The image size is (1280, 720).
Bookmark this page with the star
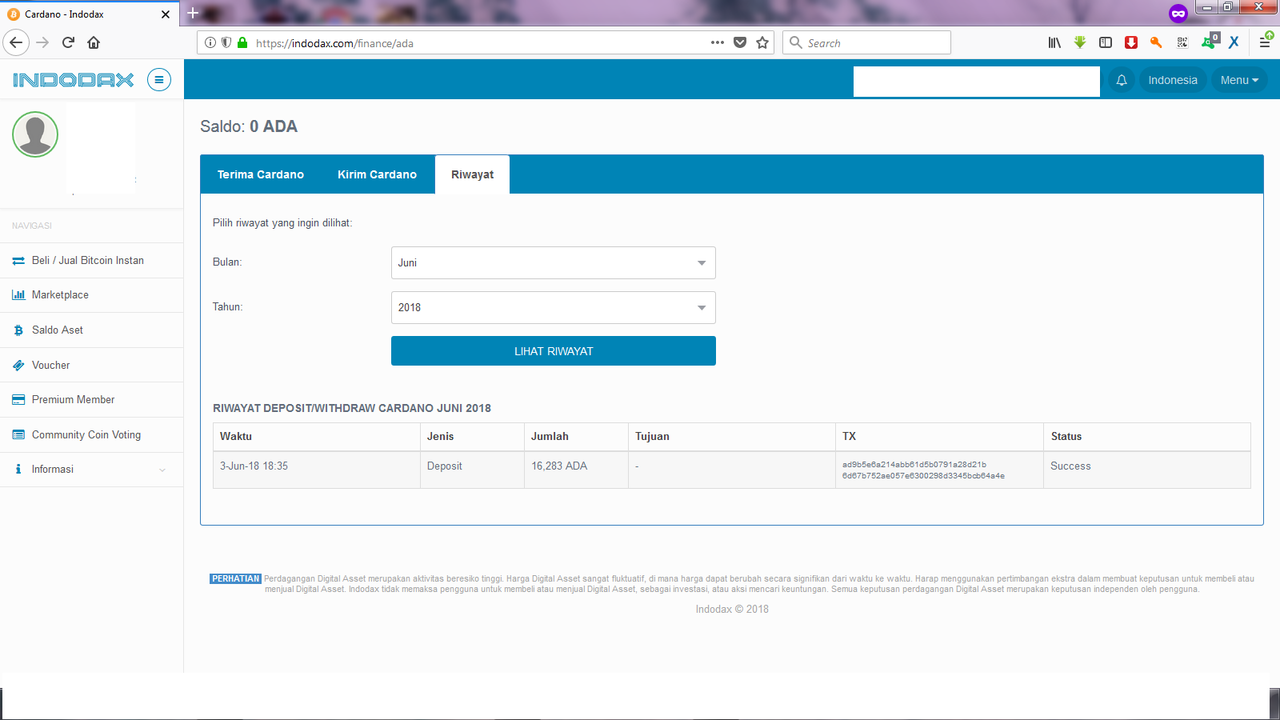[x=763, y=43]
